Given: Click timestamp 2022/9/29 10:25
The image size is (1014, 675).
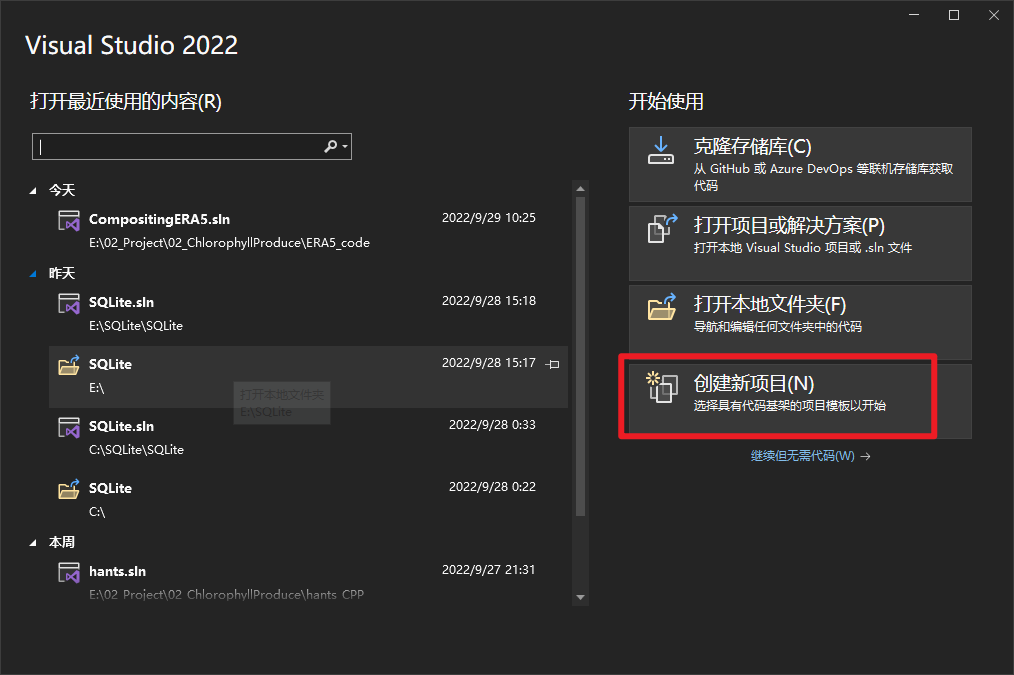Looking at the screenshot, I should (x=489, y=218).
